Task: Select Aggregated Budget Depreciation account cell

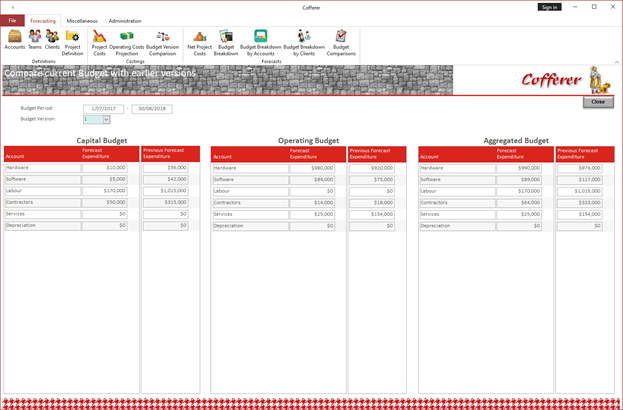Action: [458, 226]
